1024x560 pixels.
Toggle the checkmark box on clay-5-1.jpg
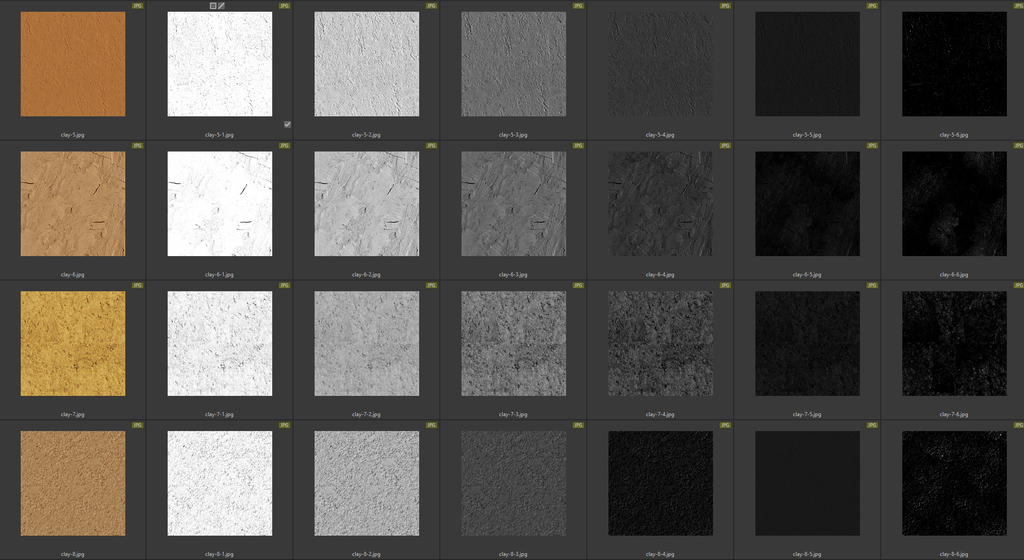point(287,124)
